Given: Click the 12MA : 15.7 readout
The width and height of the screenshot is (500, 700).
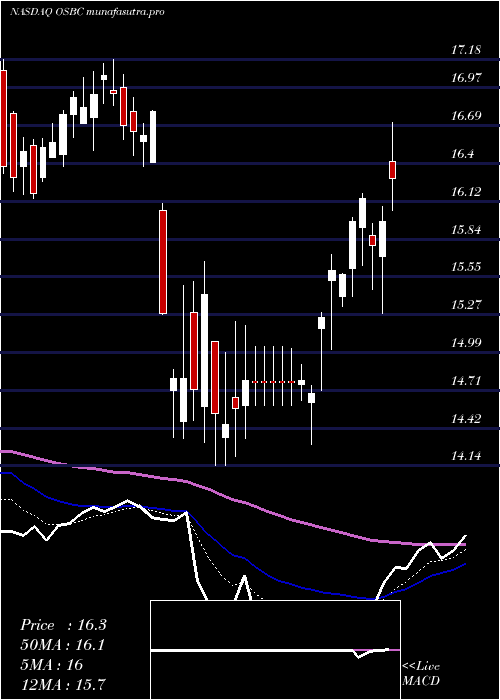Looking at the screenshot, I should pyautogui.click(x=63, y=684).
